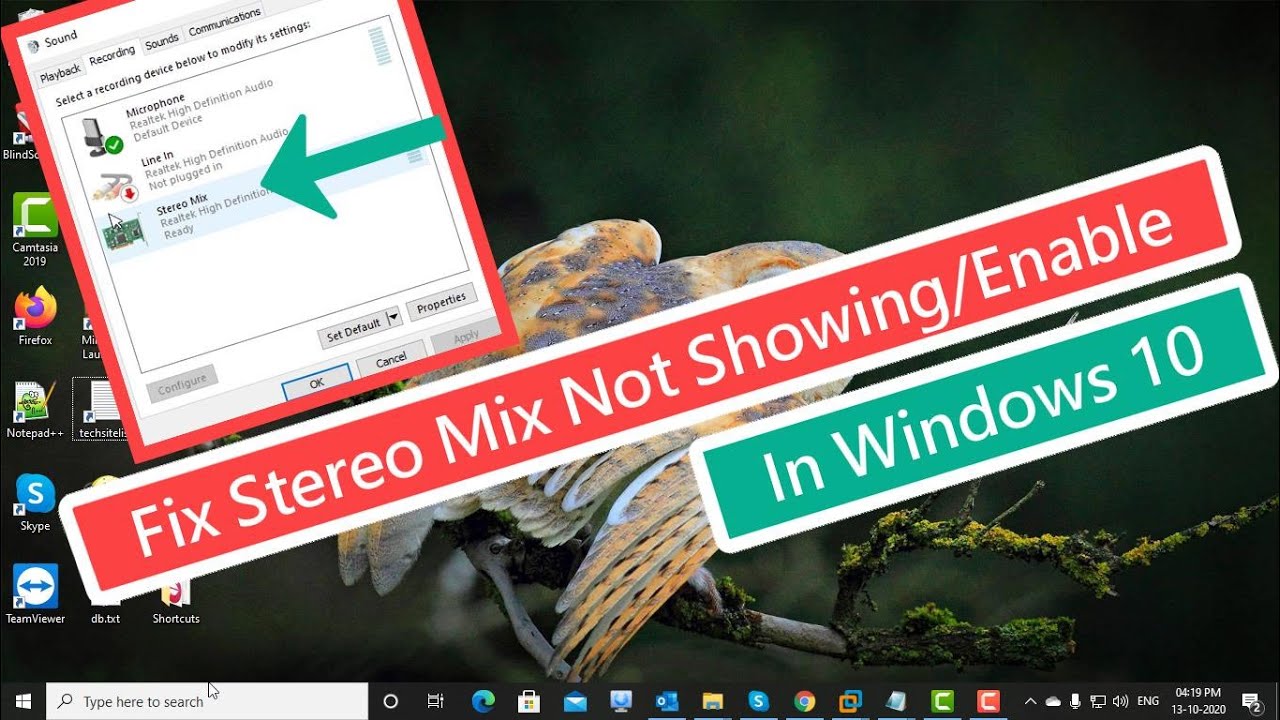
Task: Open Task View from the taskbar
Action: 435,701
